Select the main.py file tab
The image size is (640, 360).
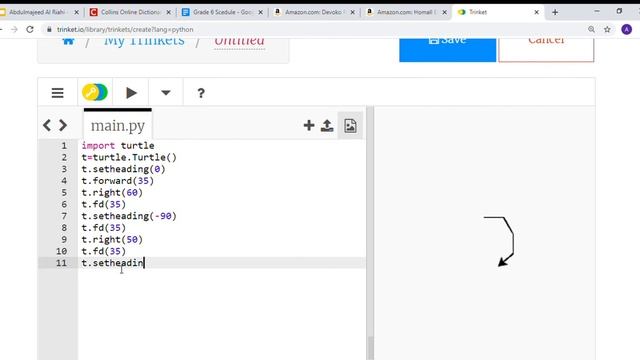click(x=118, y=125)
